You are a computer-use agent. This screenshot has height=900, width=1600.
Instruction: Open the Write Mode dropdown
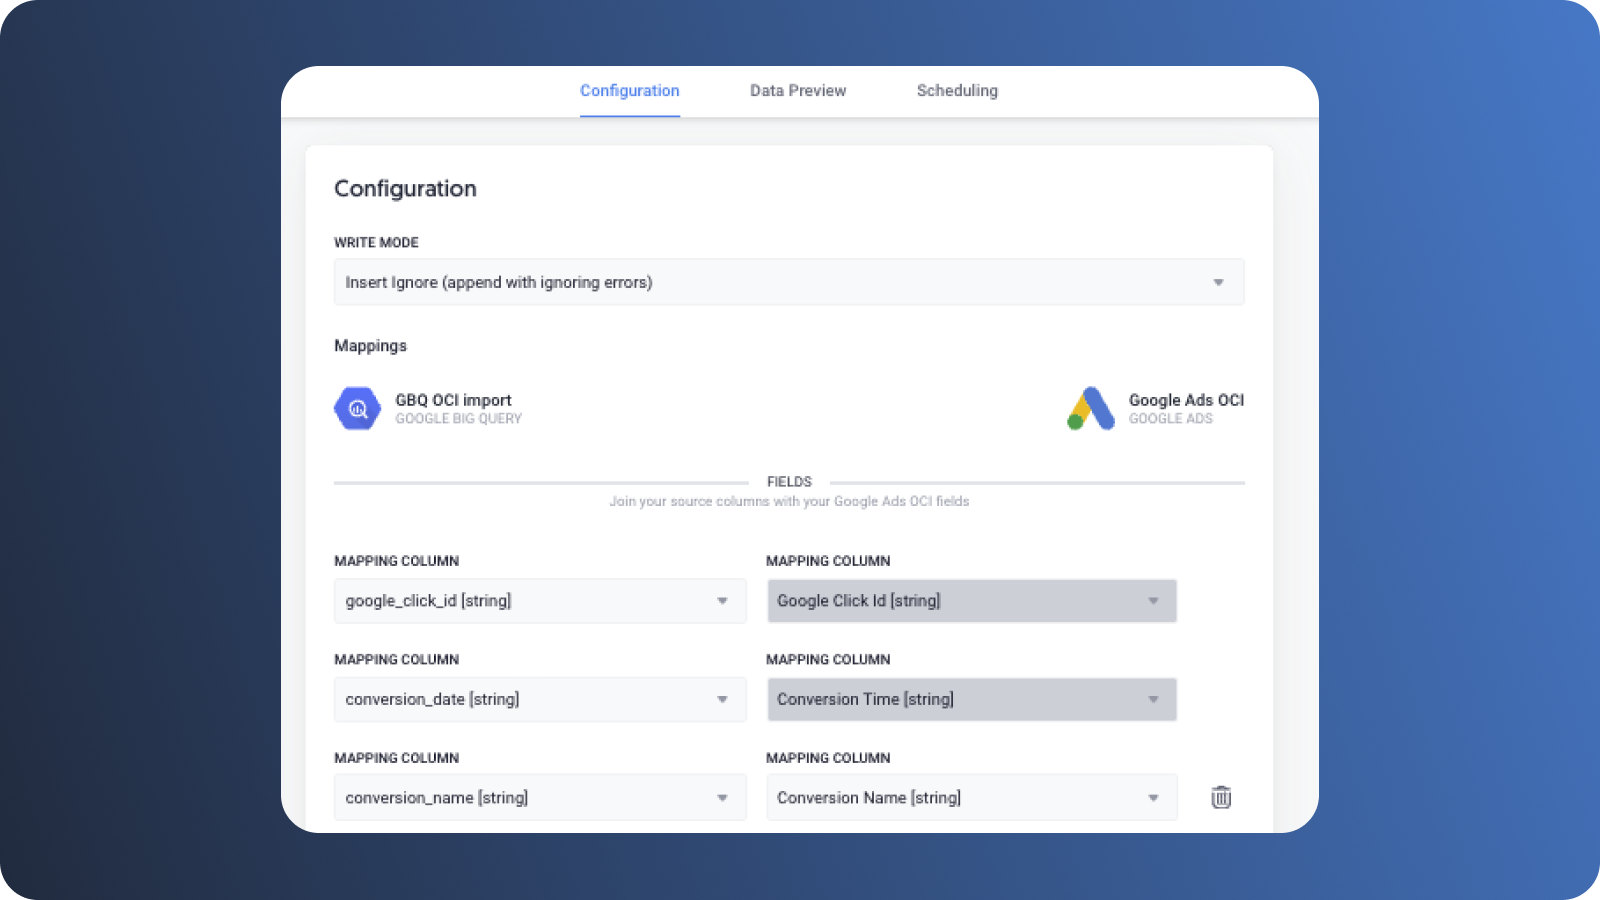[789, 282]
